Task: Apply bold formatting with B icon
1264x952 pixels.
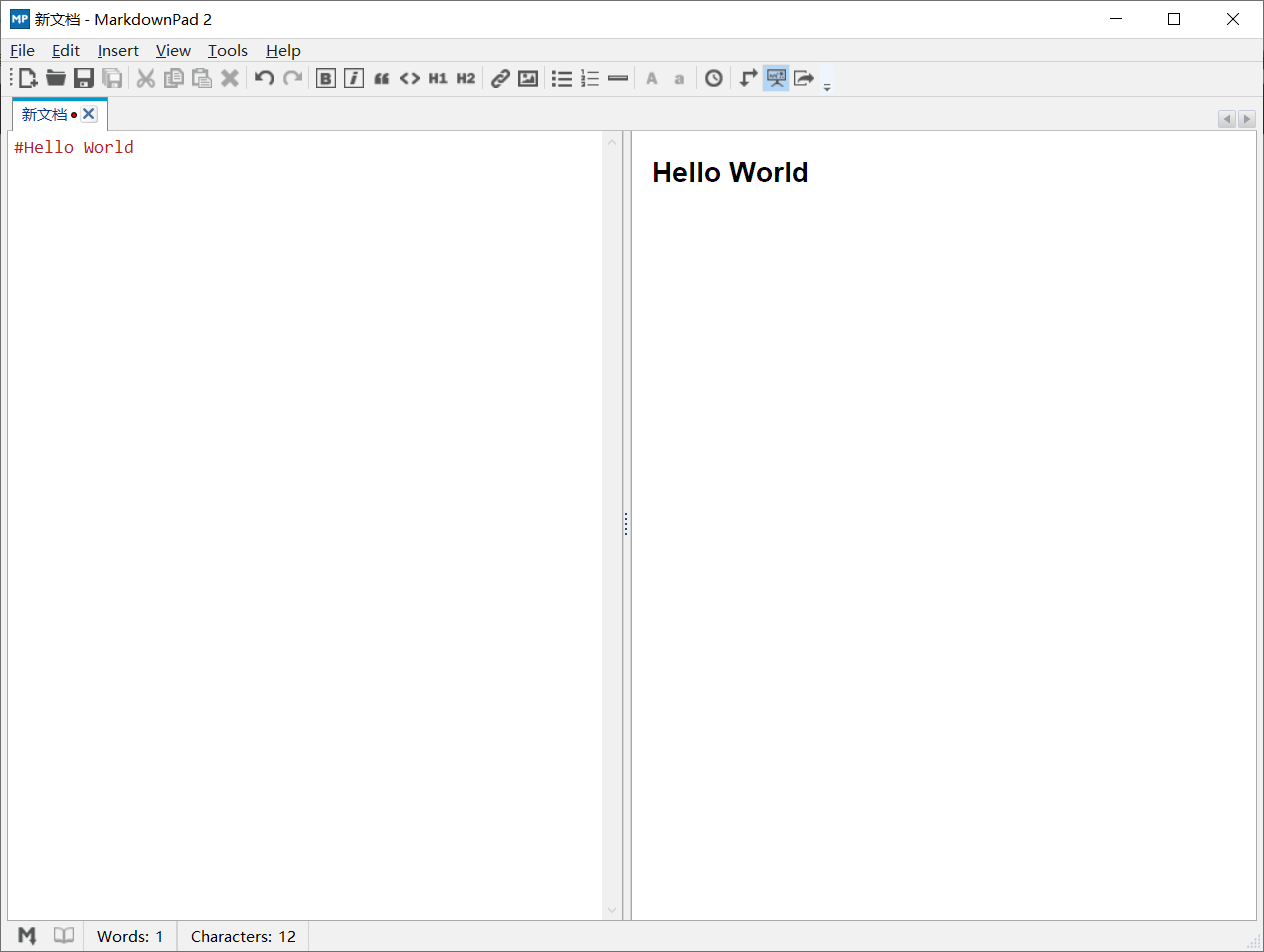Action: (x=326, y=78)
